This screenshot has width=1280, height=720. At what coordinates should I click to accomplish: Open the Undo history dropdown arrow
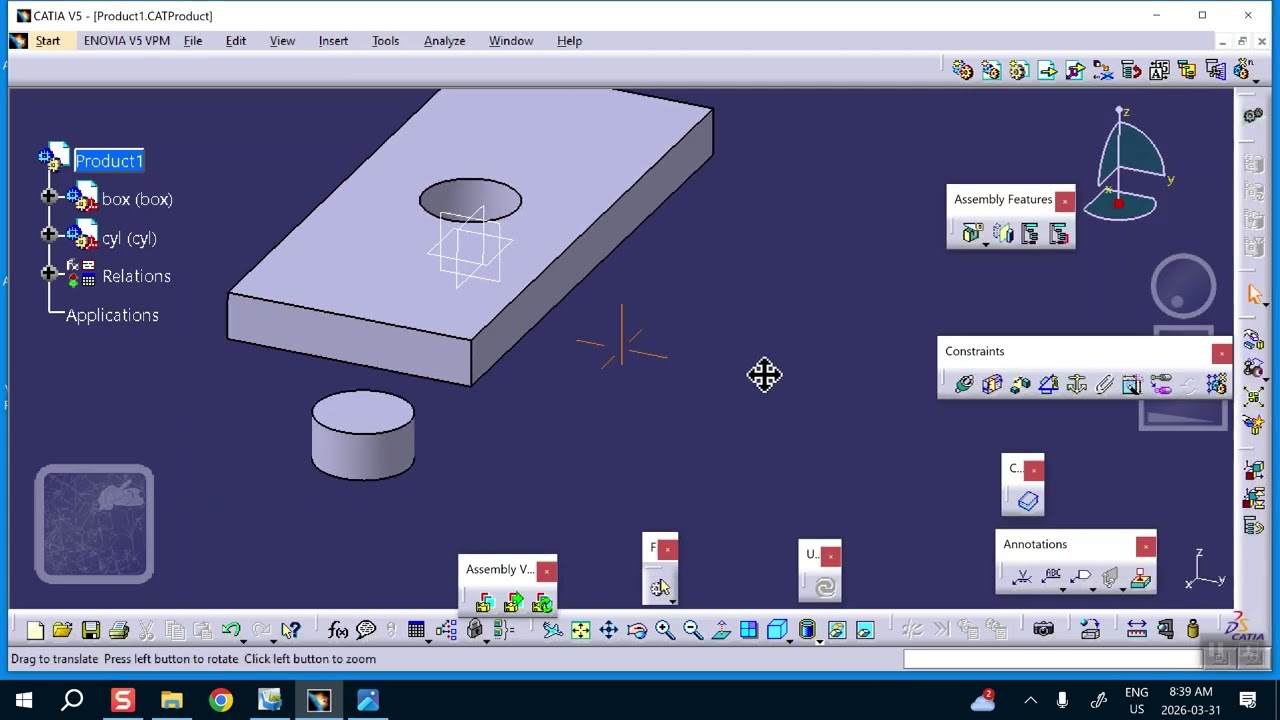(245, 640)
